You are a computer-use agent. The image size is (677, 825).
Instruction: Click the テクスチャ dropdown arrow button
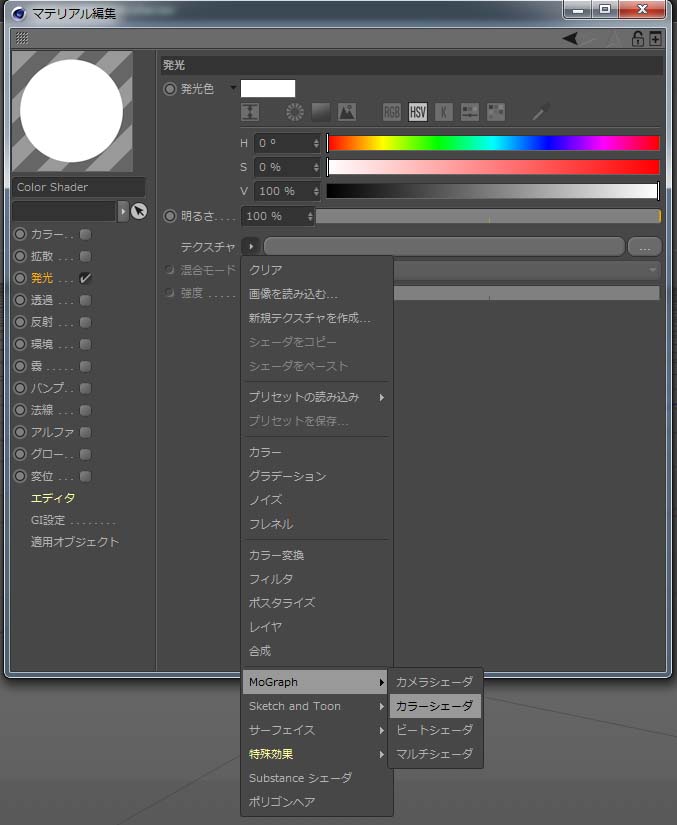250,246
